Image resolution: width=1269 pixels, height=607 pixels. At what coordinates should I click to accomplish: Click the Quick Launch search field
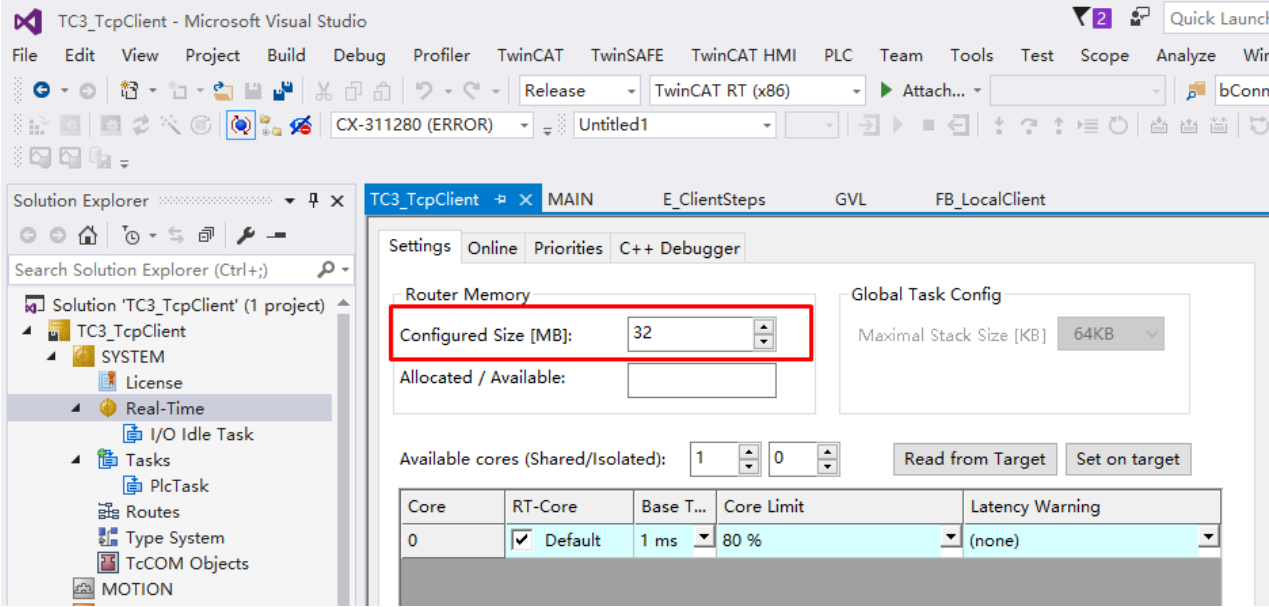(x=1216, y=18)
